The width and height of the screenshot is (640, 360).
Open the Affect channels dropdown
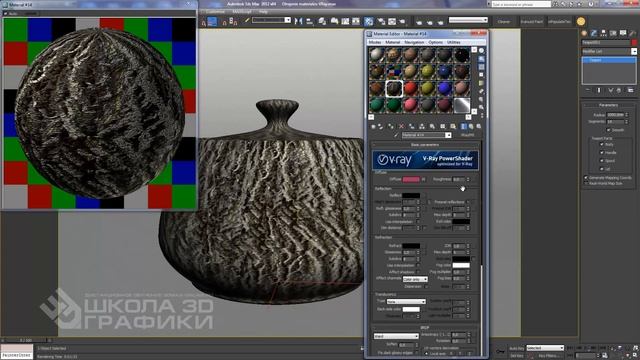pos(415,279)
